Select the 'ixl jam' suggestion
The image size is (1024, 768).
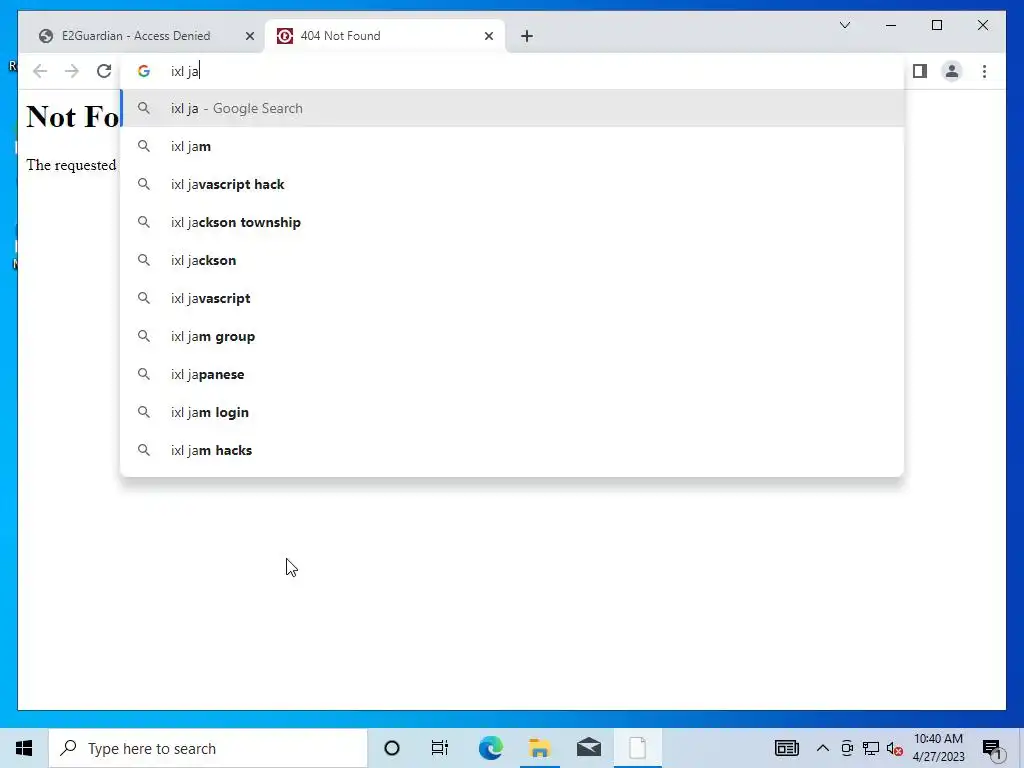(512, 146)
